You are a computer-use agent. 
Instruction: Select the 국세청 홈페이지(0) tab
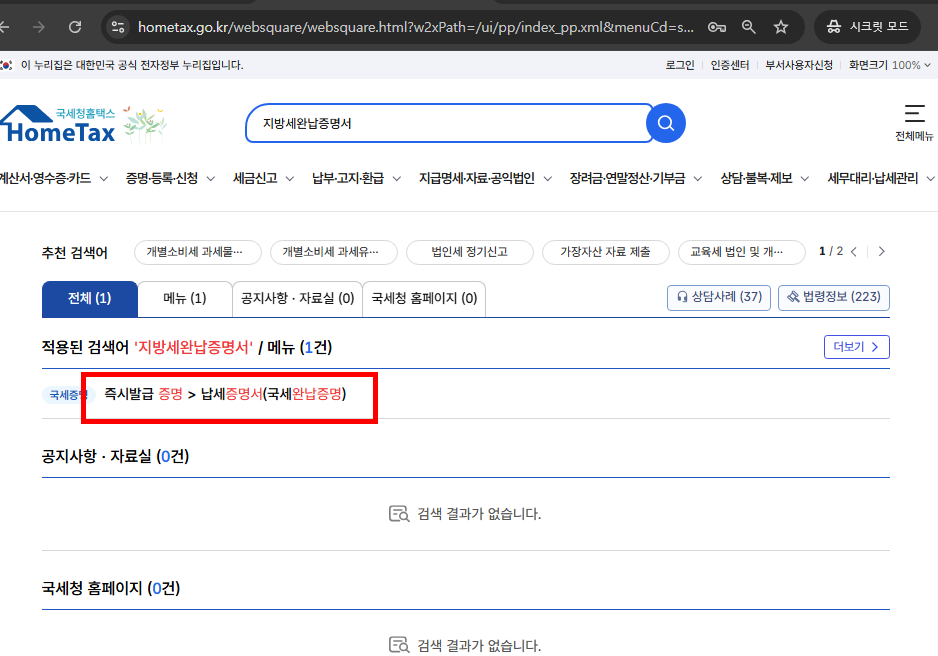coord(421,298)
